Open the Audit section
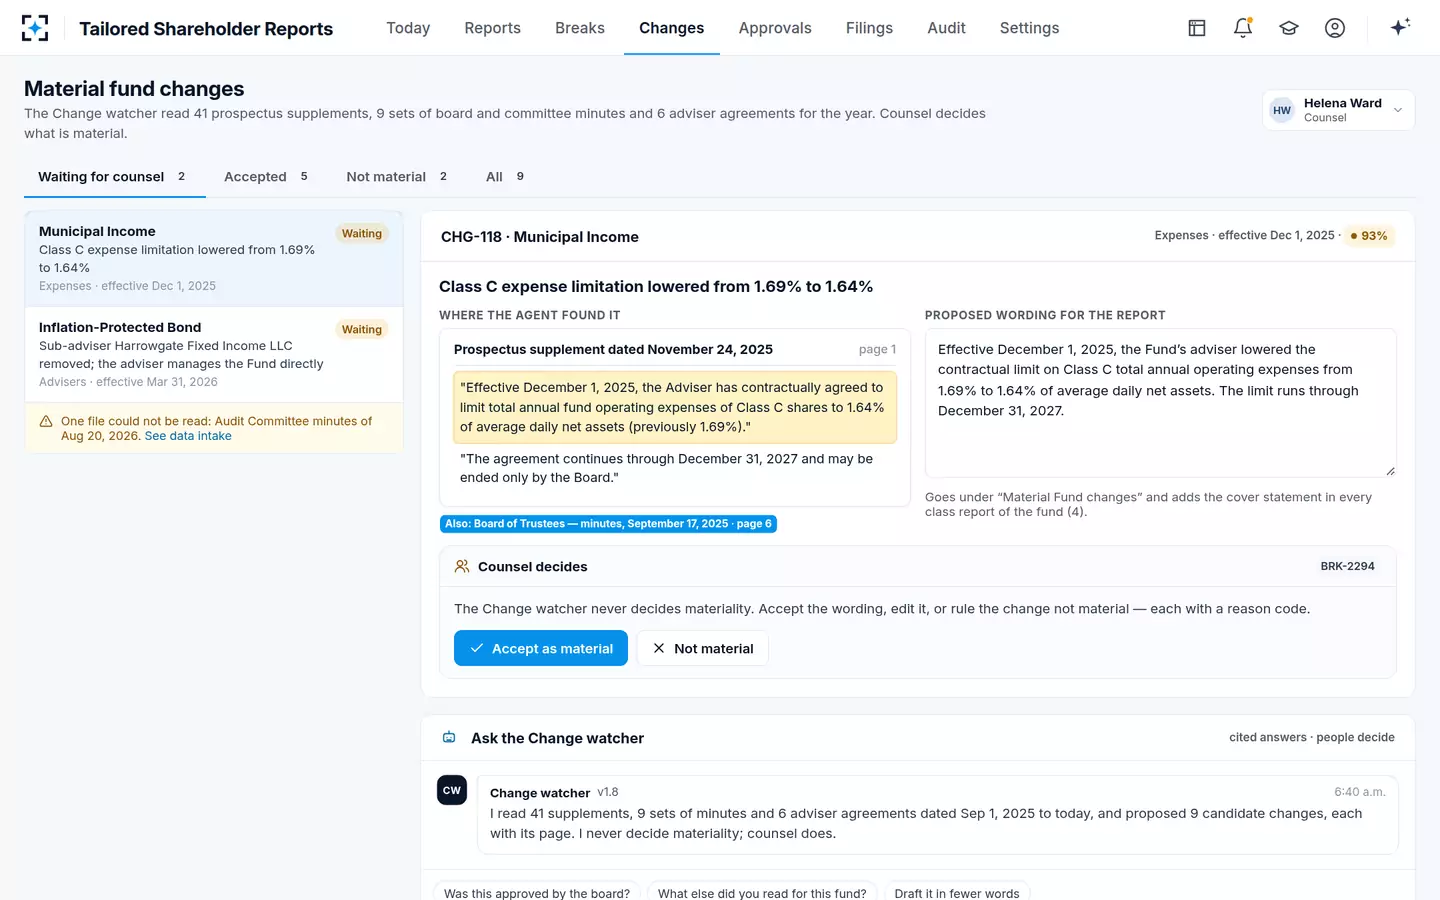Screen dimensions: 1440x900 (946, 28)
